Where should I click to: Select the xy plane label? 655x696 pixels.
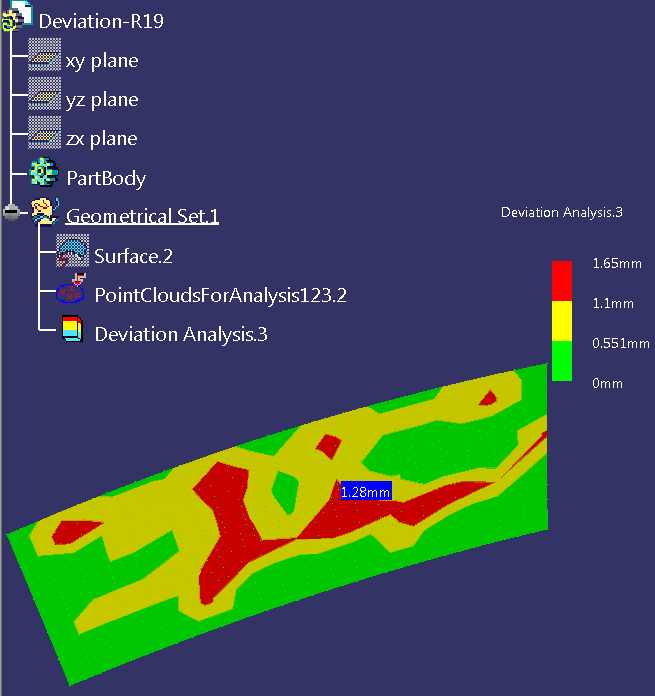(102, 61)
